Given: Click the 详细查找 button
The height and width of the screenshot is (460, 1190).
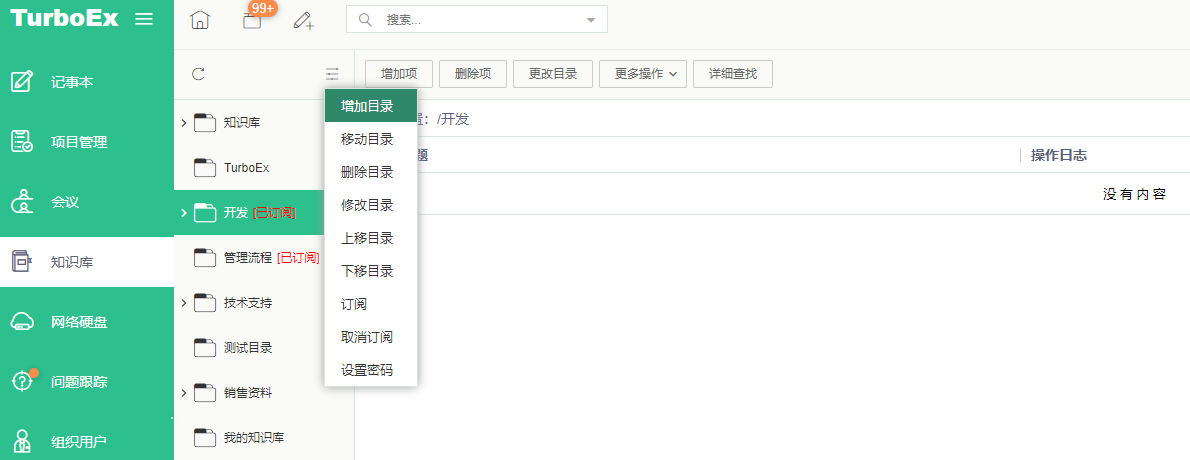Looking at the screenshot, I should tap(733, 74).
